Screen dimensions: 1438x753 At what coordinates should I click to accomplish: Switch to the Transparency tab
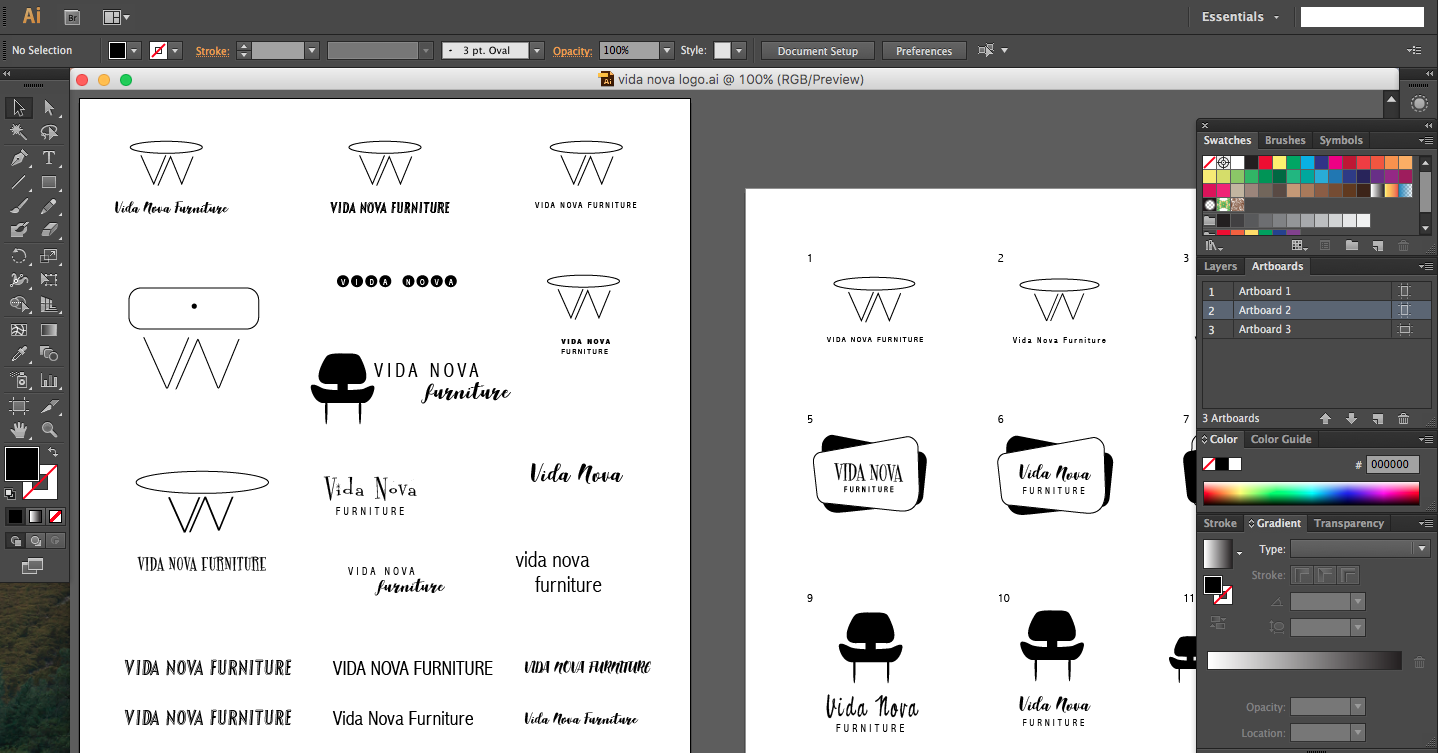click(1348, 523)
